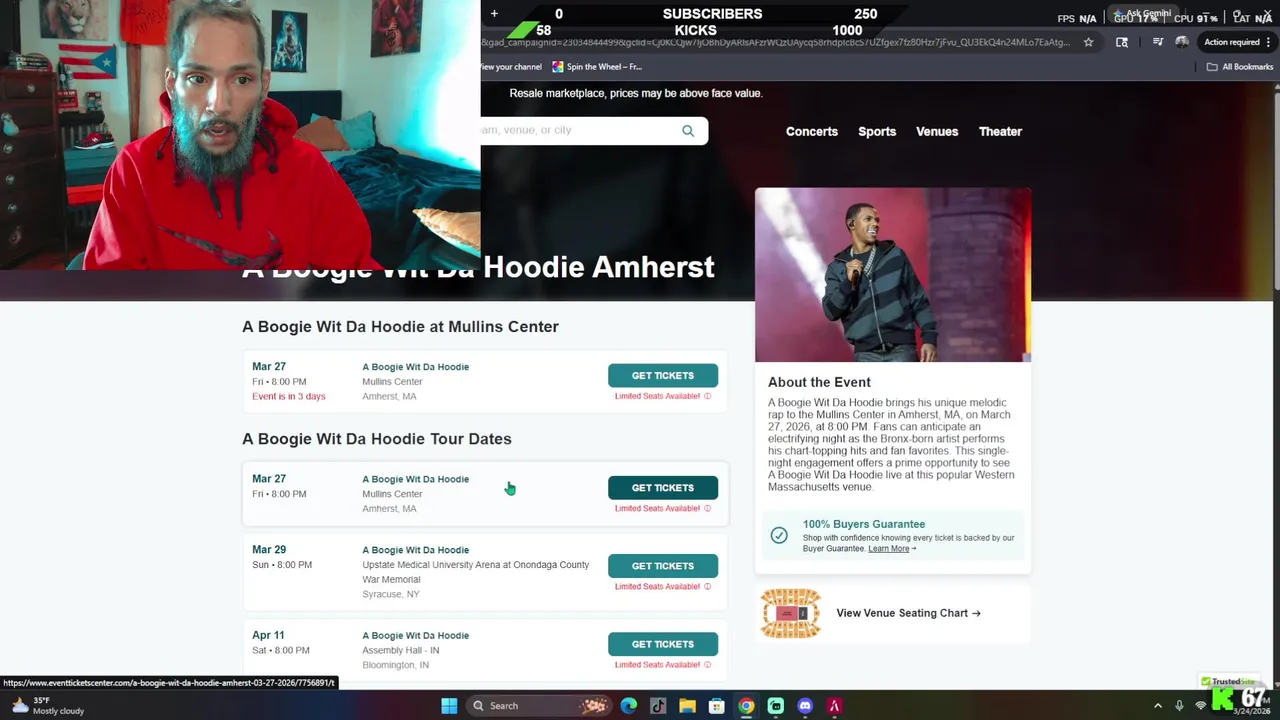Open the media control music icon
The height and width of the screenshot is (720, 1280).
1158,42
